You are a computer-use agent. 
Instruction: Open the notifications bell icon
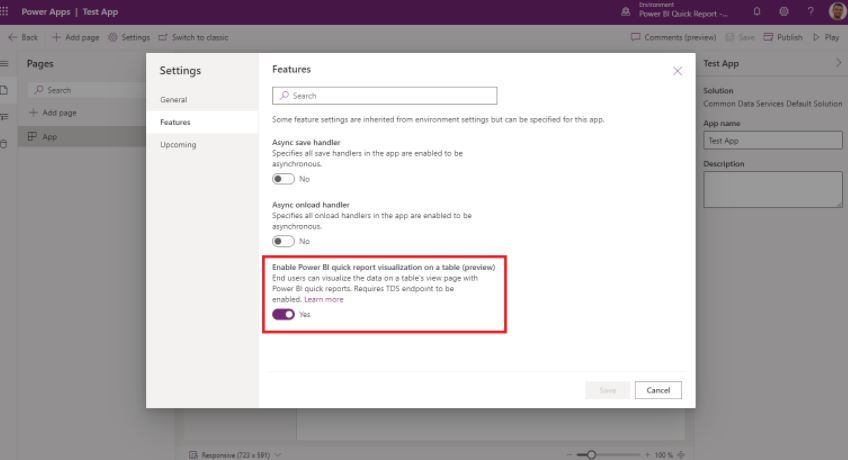(757, 12)
